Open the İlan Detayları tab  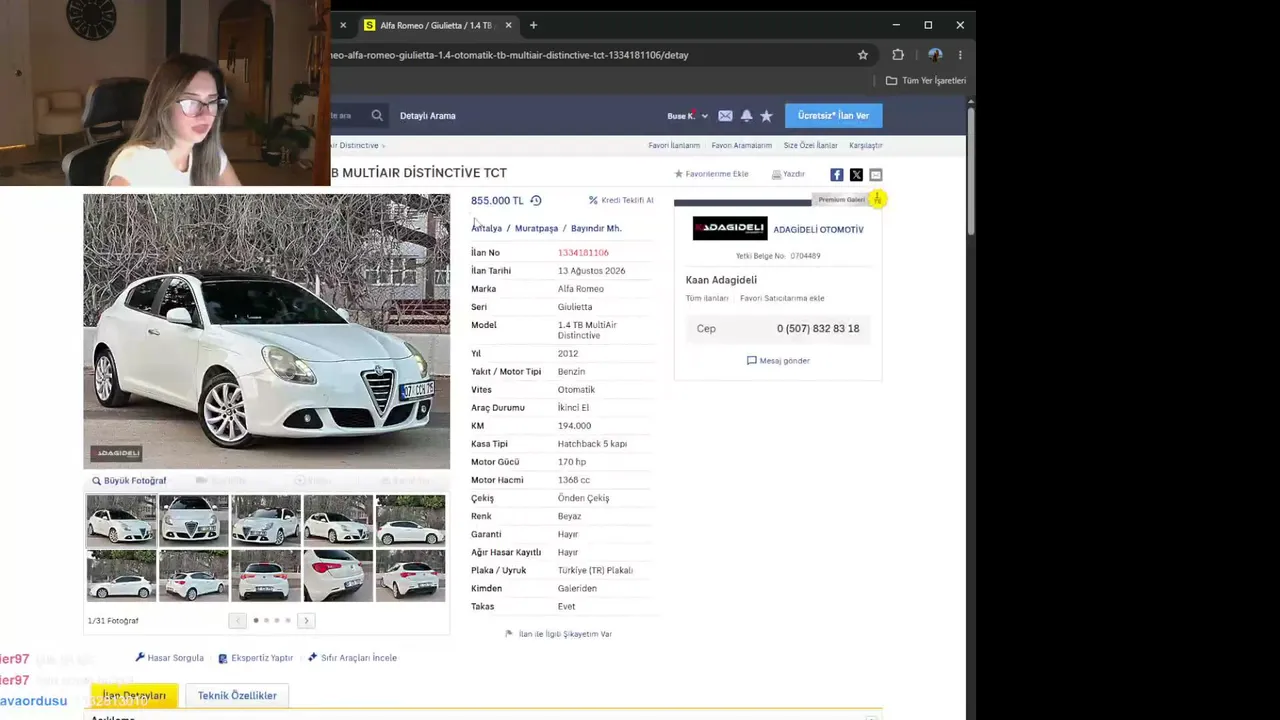pyautogui.click(x=134, y=695)
